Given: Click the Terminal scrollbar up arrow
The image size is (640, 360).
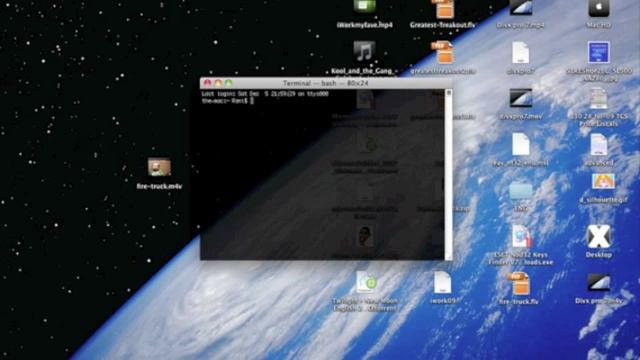Looking at the screenshot, I should [x=449, y=93].
